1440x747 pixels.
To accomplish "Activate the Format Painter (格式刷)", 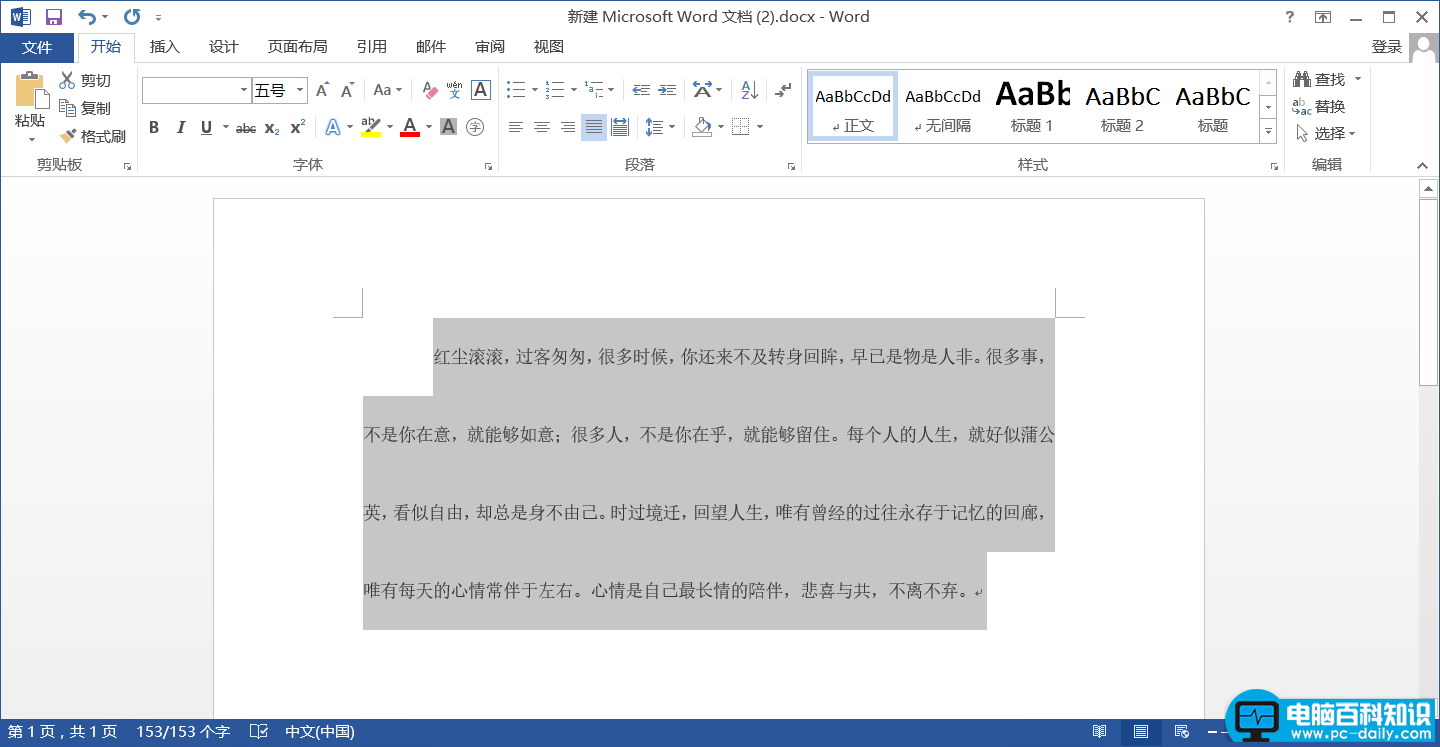I will click(x=92, y=136).
